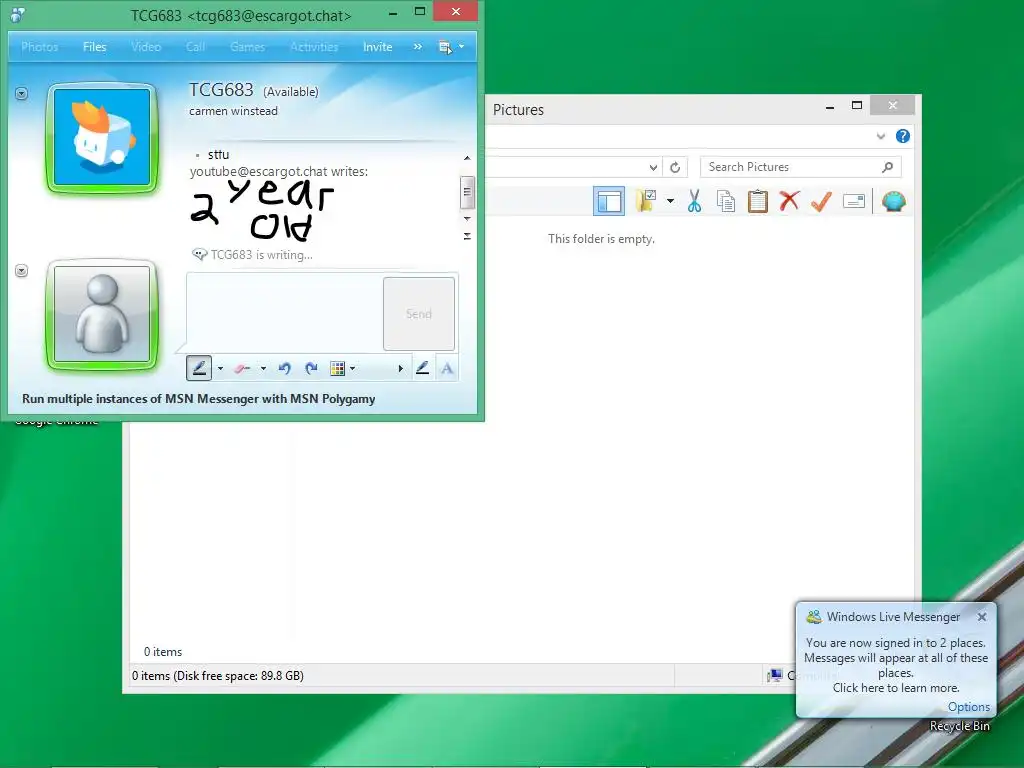
Task: Click the Classic Shell settings icon
Action: 893,201
